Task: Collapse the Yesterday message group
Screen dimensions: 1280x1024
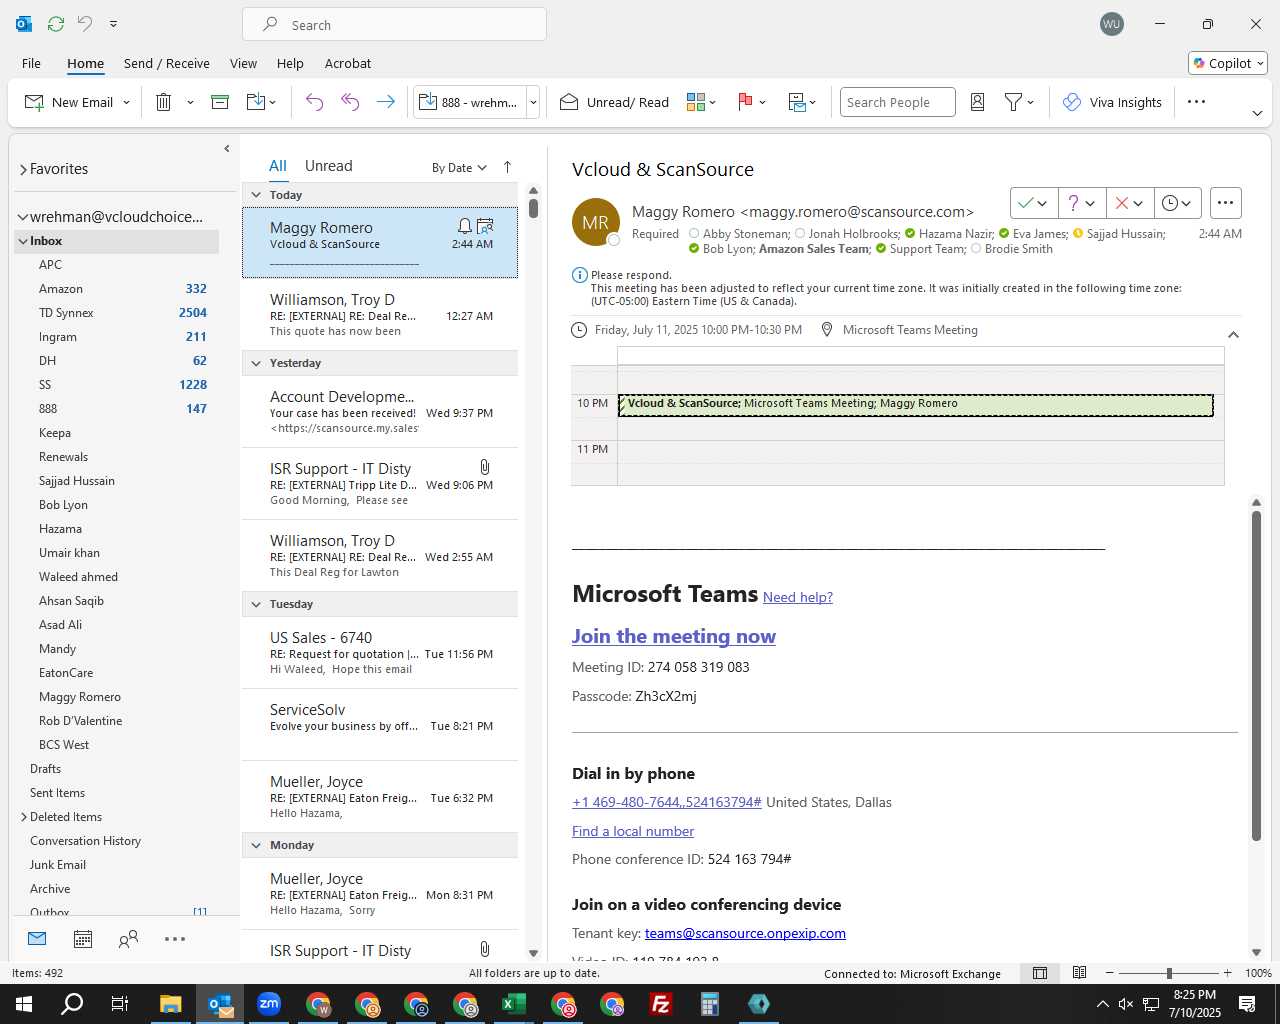Action: pos(256,363)
